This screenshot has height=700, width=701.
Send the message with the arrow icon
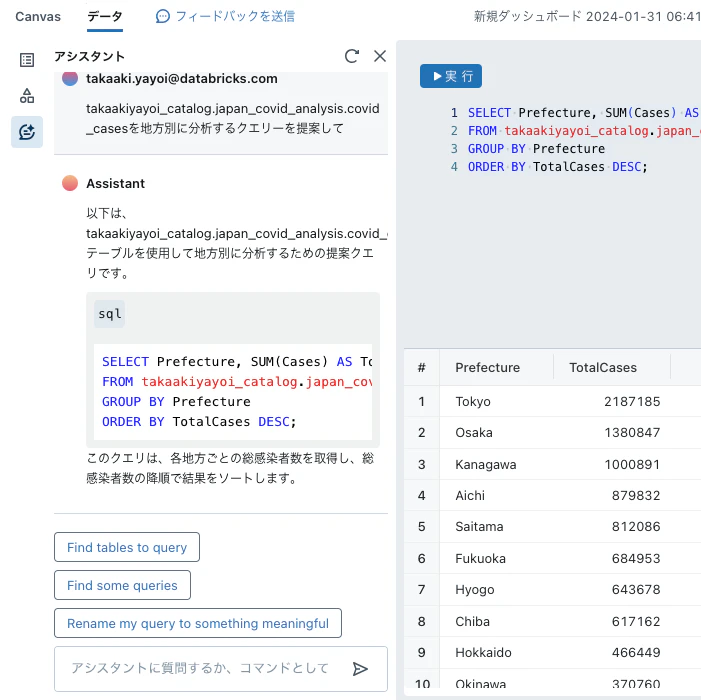pos(360,669)
